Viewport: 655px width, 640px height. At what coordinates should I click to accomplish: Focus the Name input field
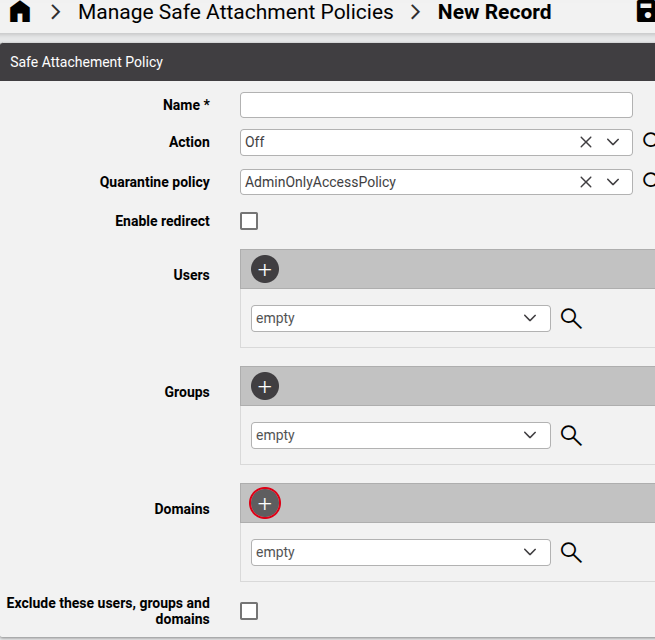(436, 105)
